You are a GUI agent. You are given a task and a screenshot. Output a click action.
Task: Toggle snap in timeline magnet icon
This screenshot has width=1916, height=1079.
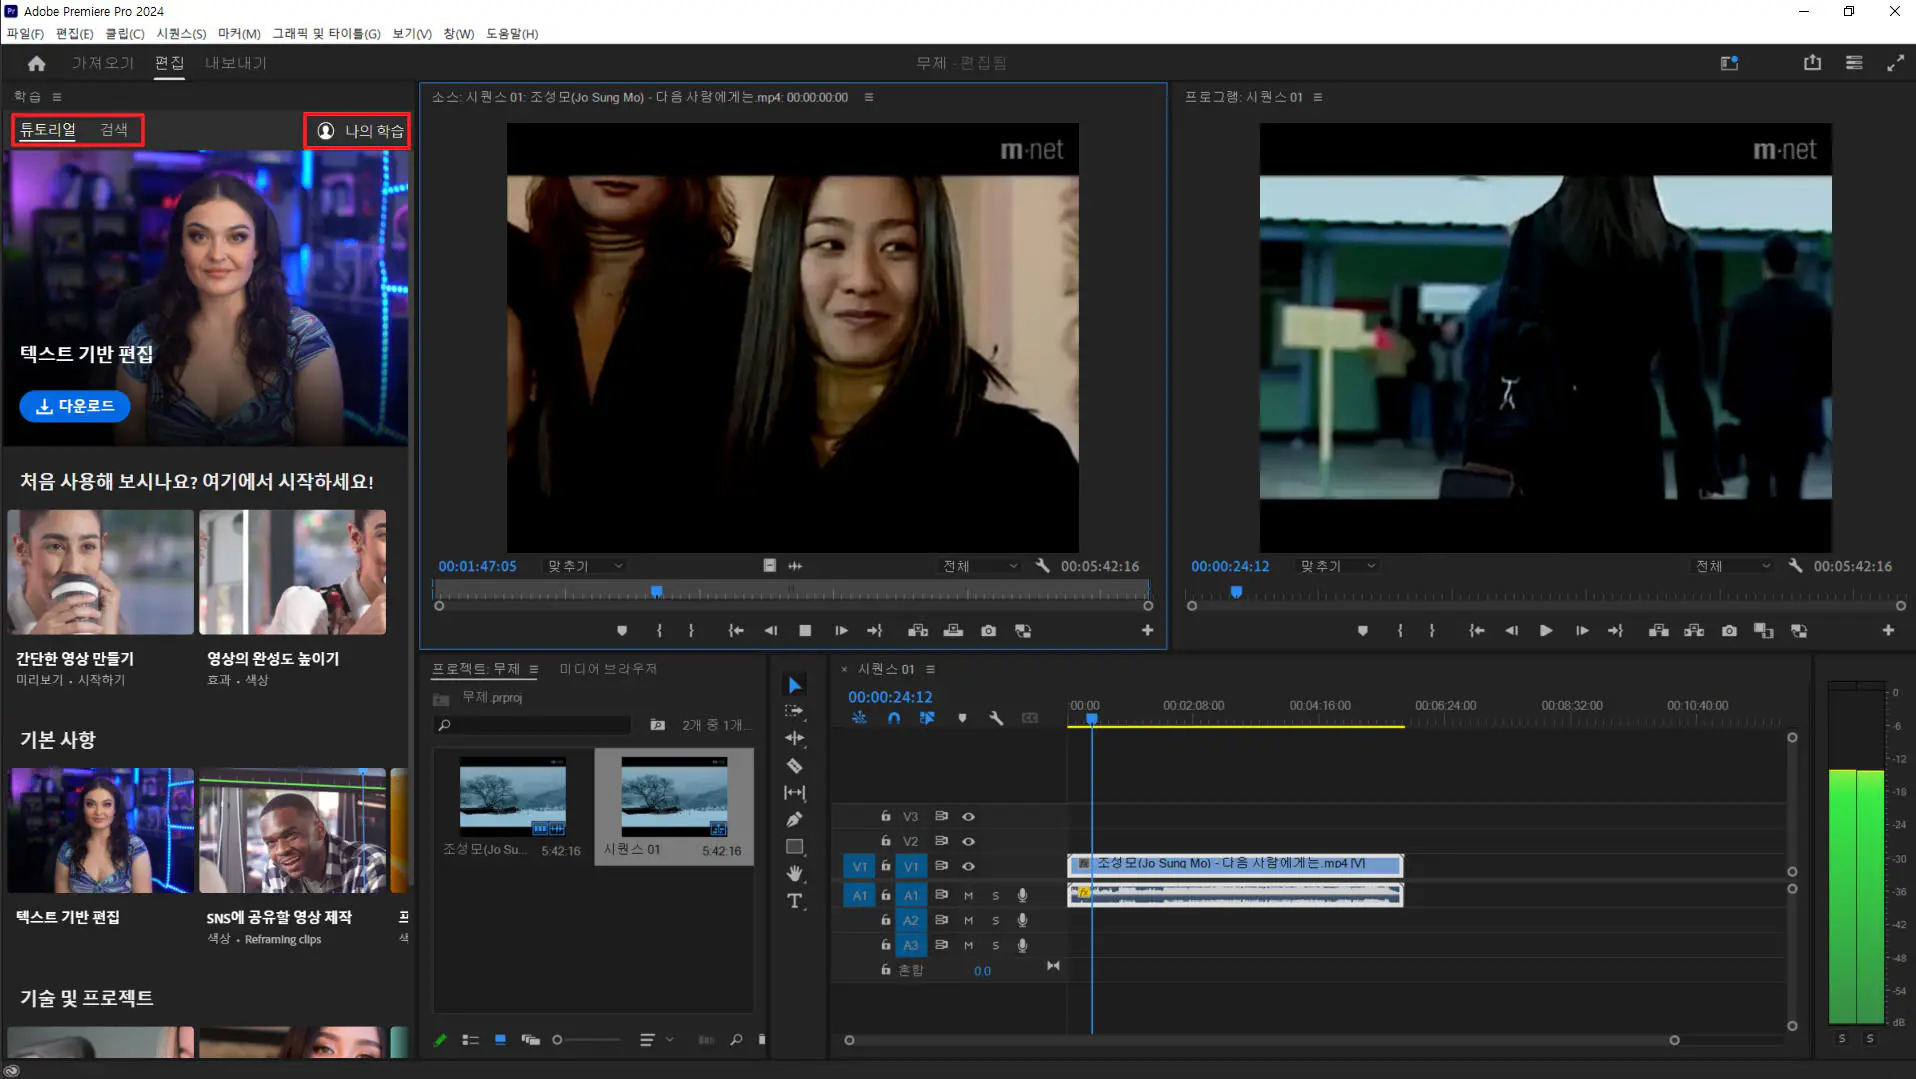tap(894, 718)
